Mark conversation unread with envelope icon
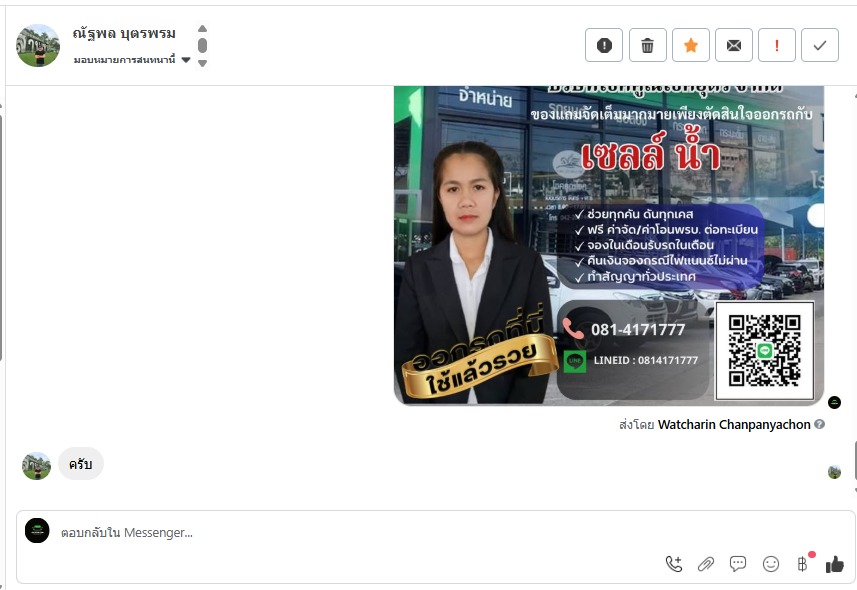Viewport: 857px width, 590px height. point(734,45)
